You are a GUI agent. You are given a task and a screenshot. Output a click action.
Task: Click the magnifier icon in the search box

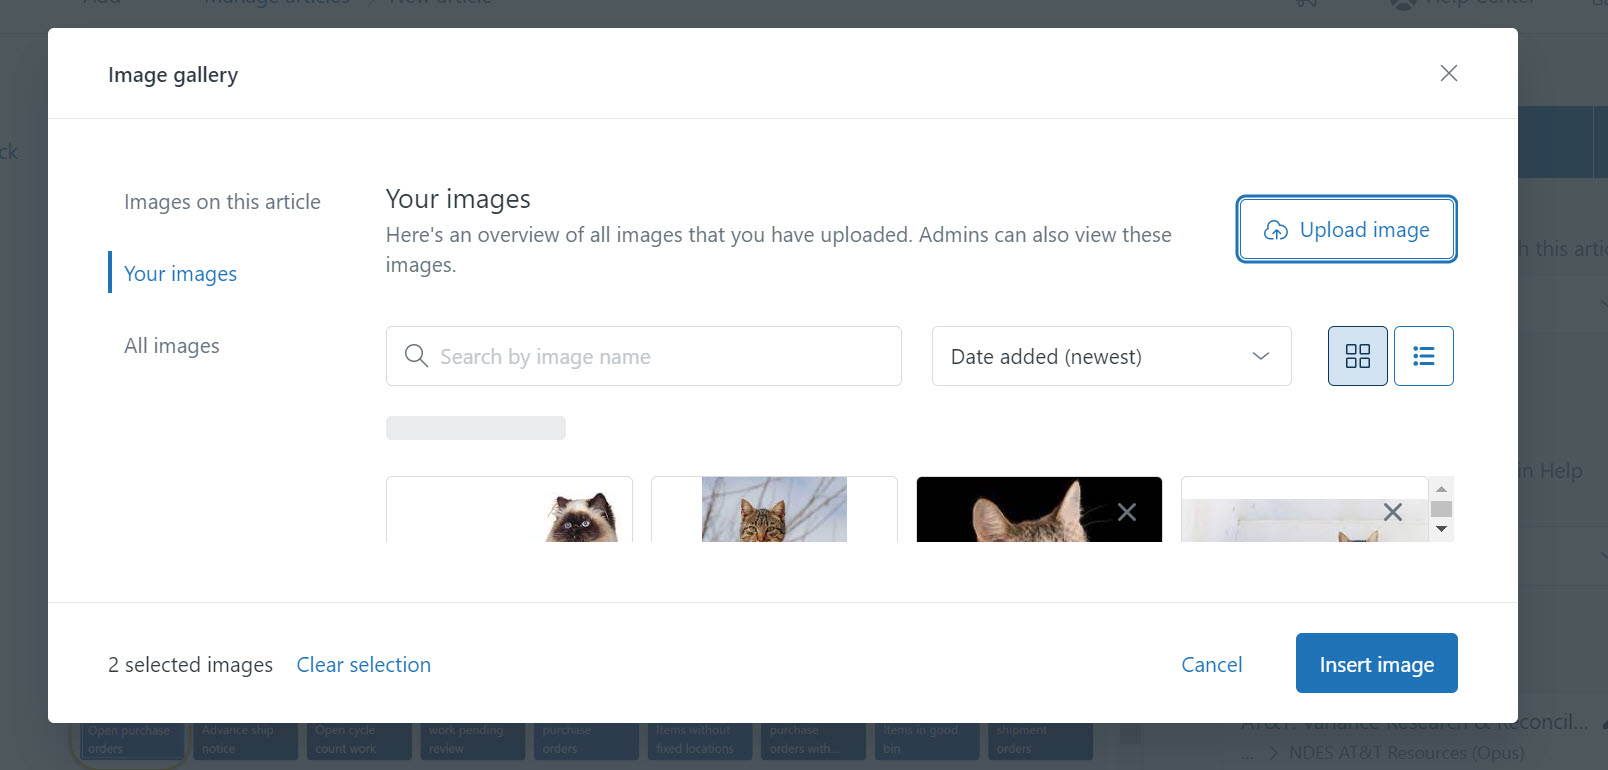coord(416,356)
